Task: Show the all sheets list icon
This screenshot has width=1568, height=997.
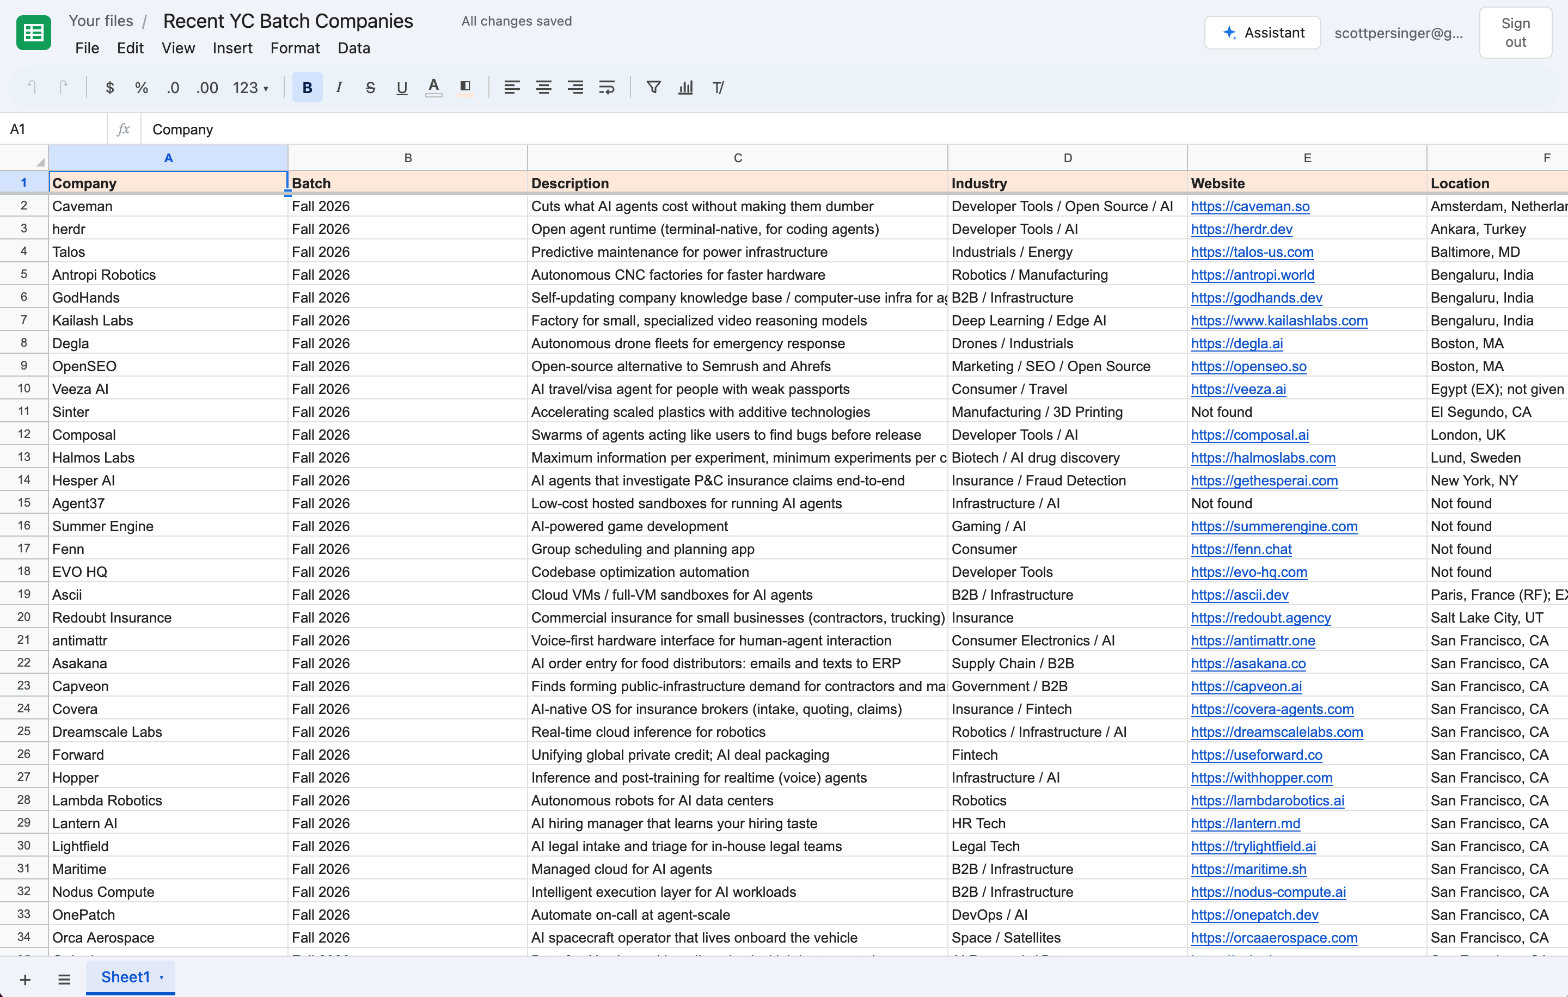Action: pyautogui.click(x=64, y=980)
